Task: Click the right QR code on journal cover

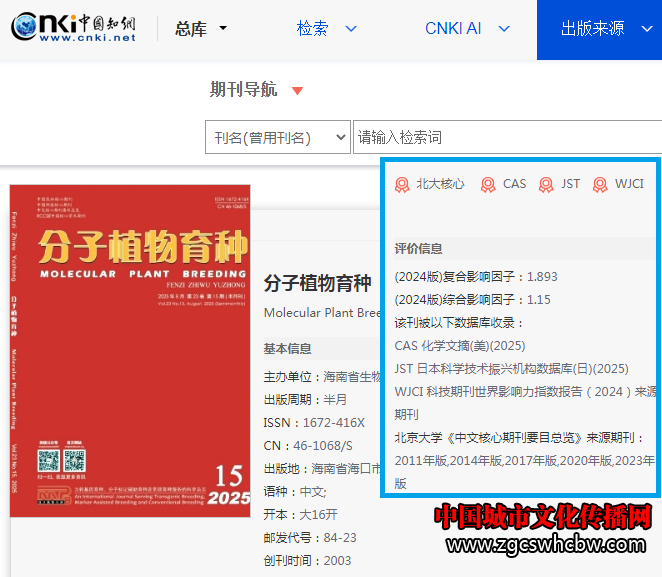Action: [x=74, y=461]
